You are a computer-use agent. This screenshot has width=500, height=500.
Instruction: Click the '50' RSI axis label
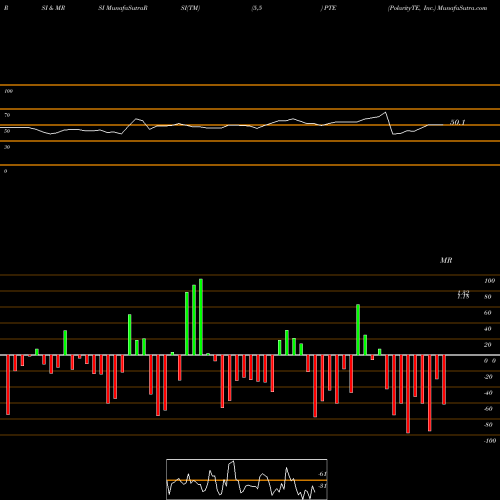click(x=7, y=131)
